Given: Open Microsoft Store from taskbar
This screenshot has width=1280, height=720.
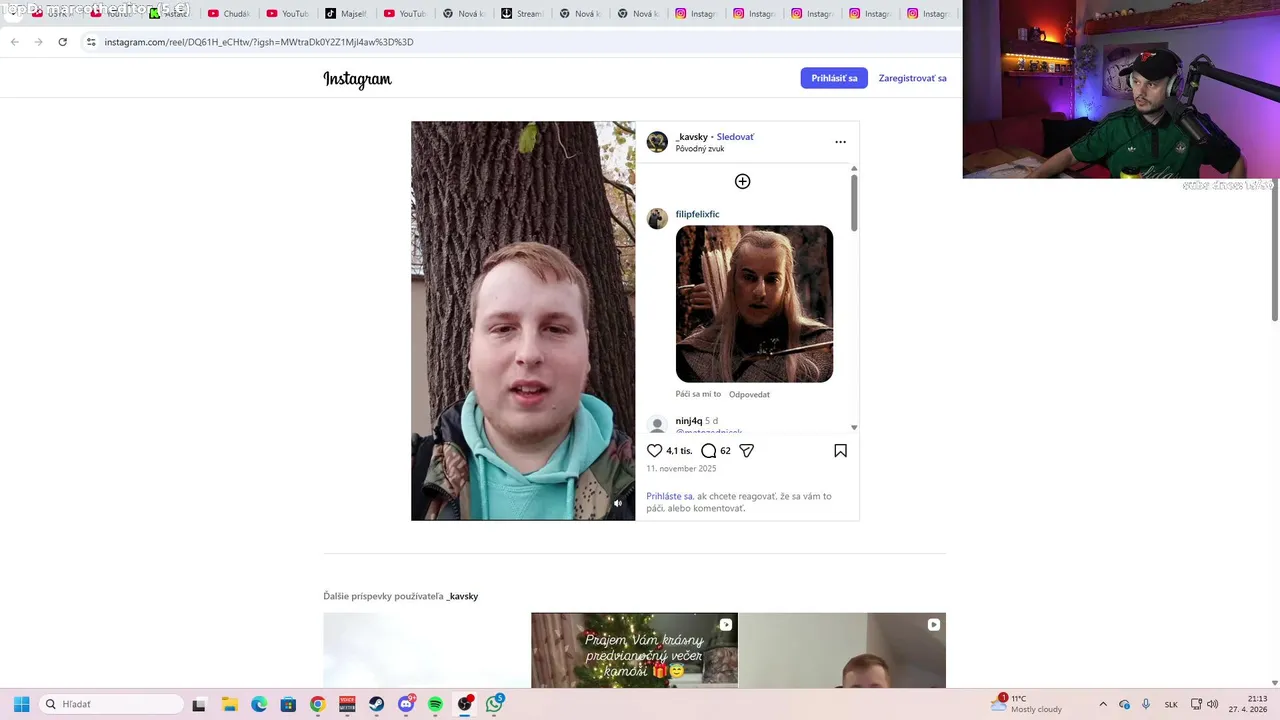Looking at the screenshot, I should (x=288, y=704).
